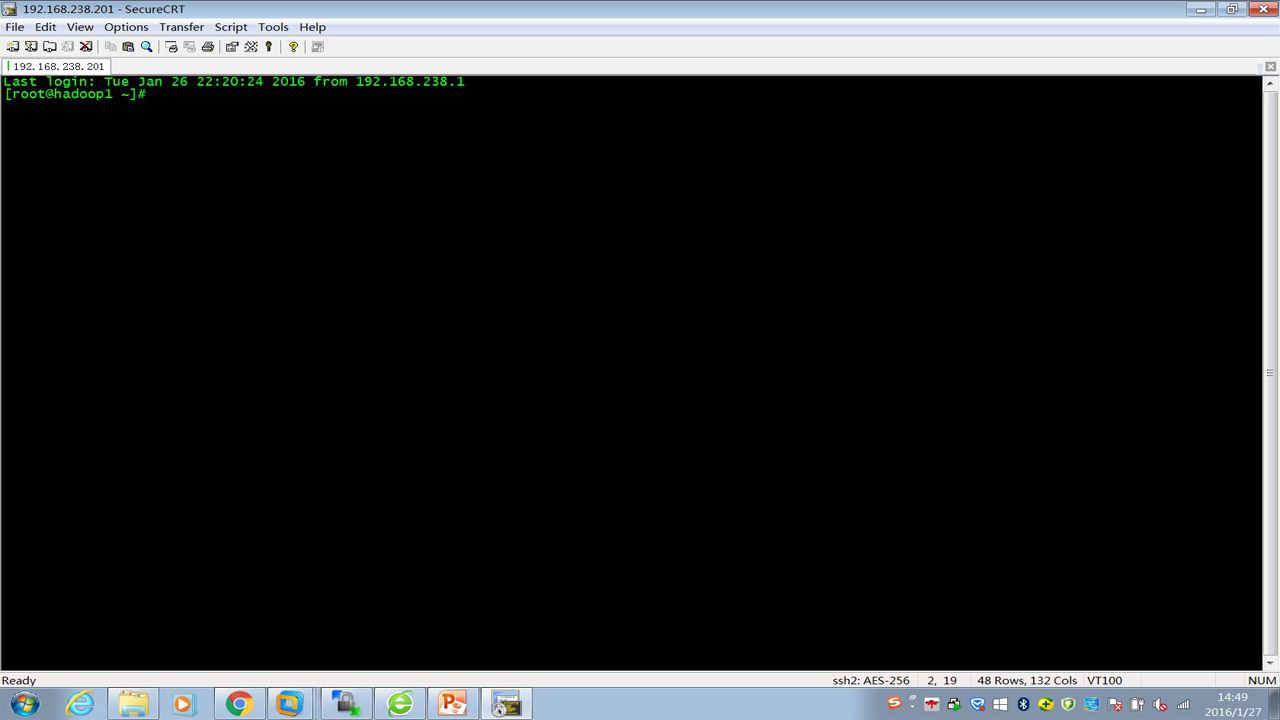Open the Windows Start button
The height and width of the screenshot is (720, 1280).
(x=24, y=704)
